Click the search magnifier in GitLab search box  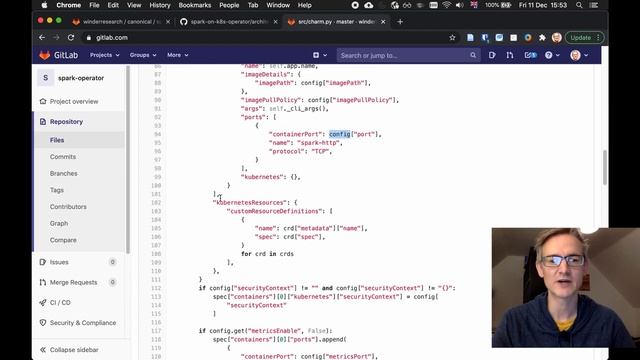(473, 55)
